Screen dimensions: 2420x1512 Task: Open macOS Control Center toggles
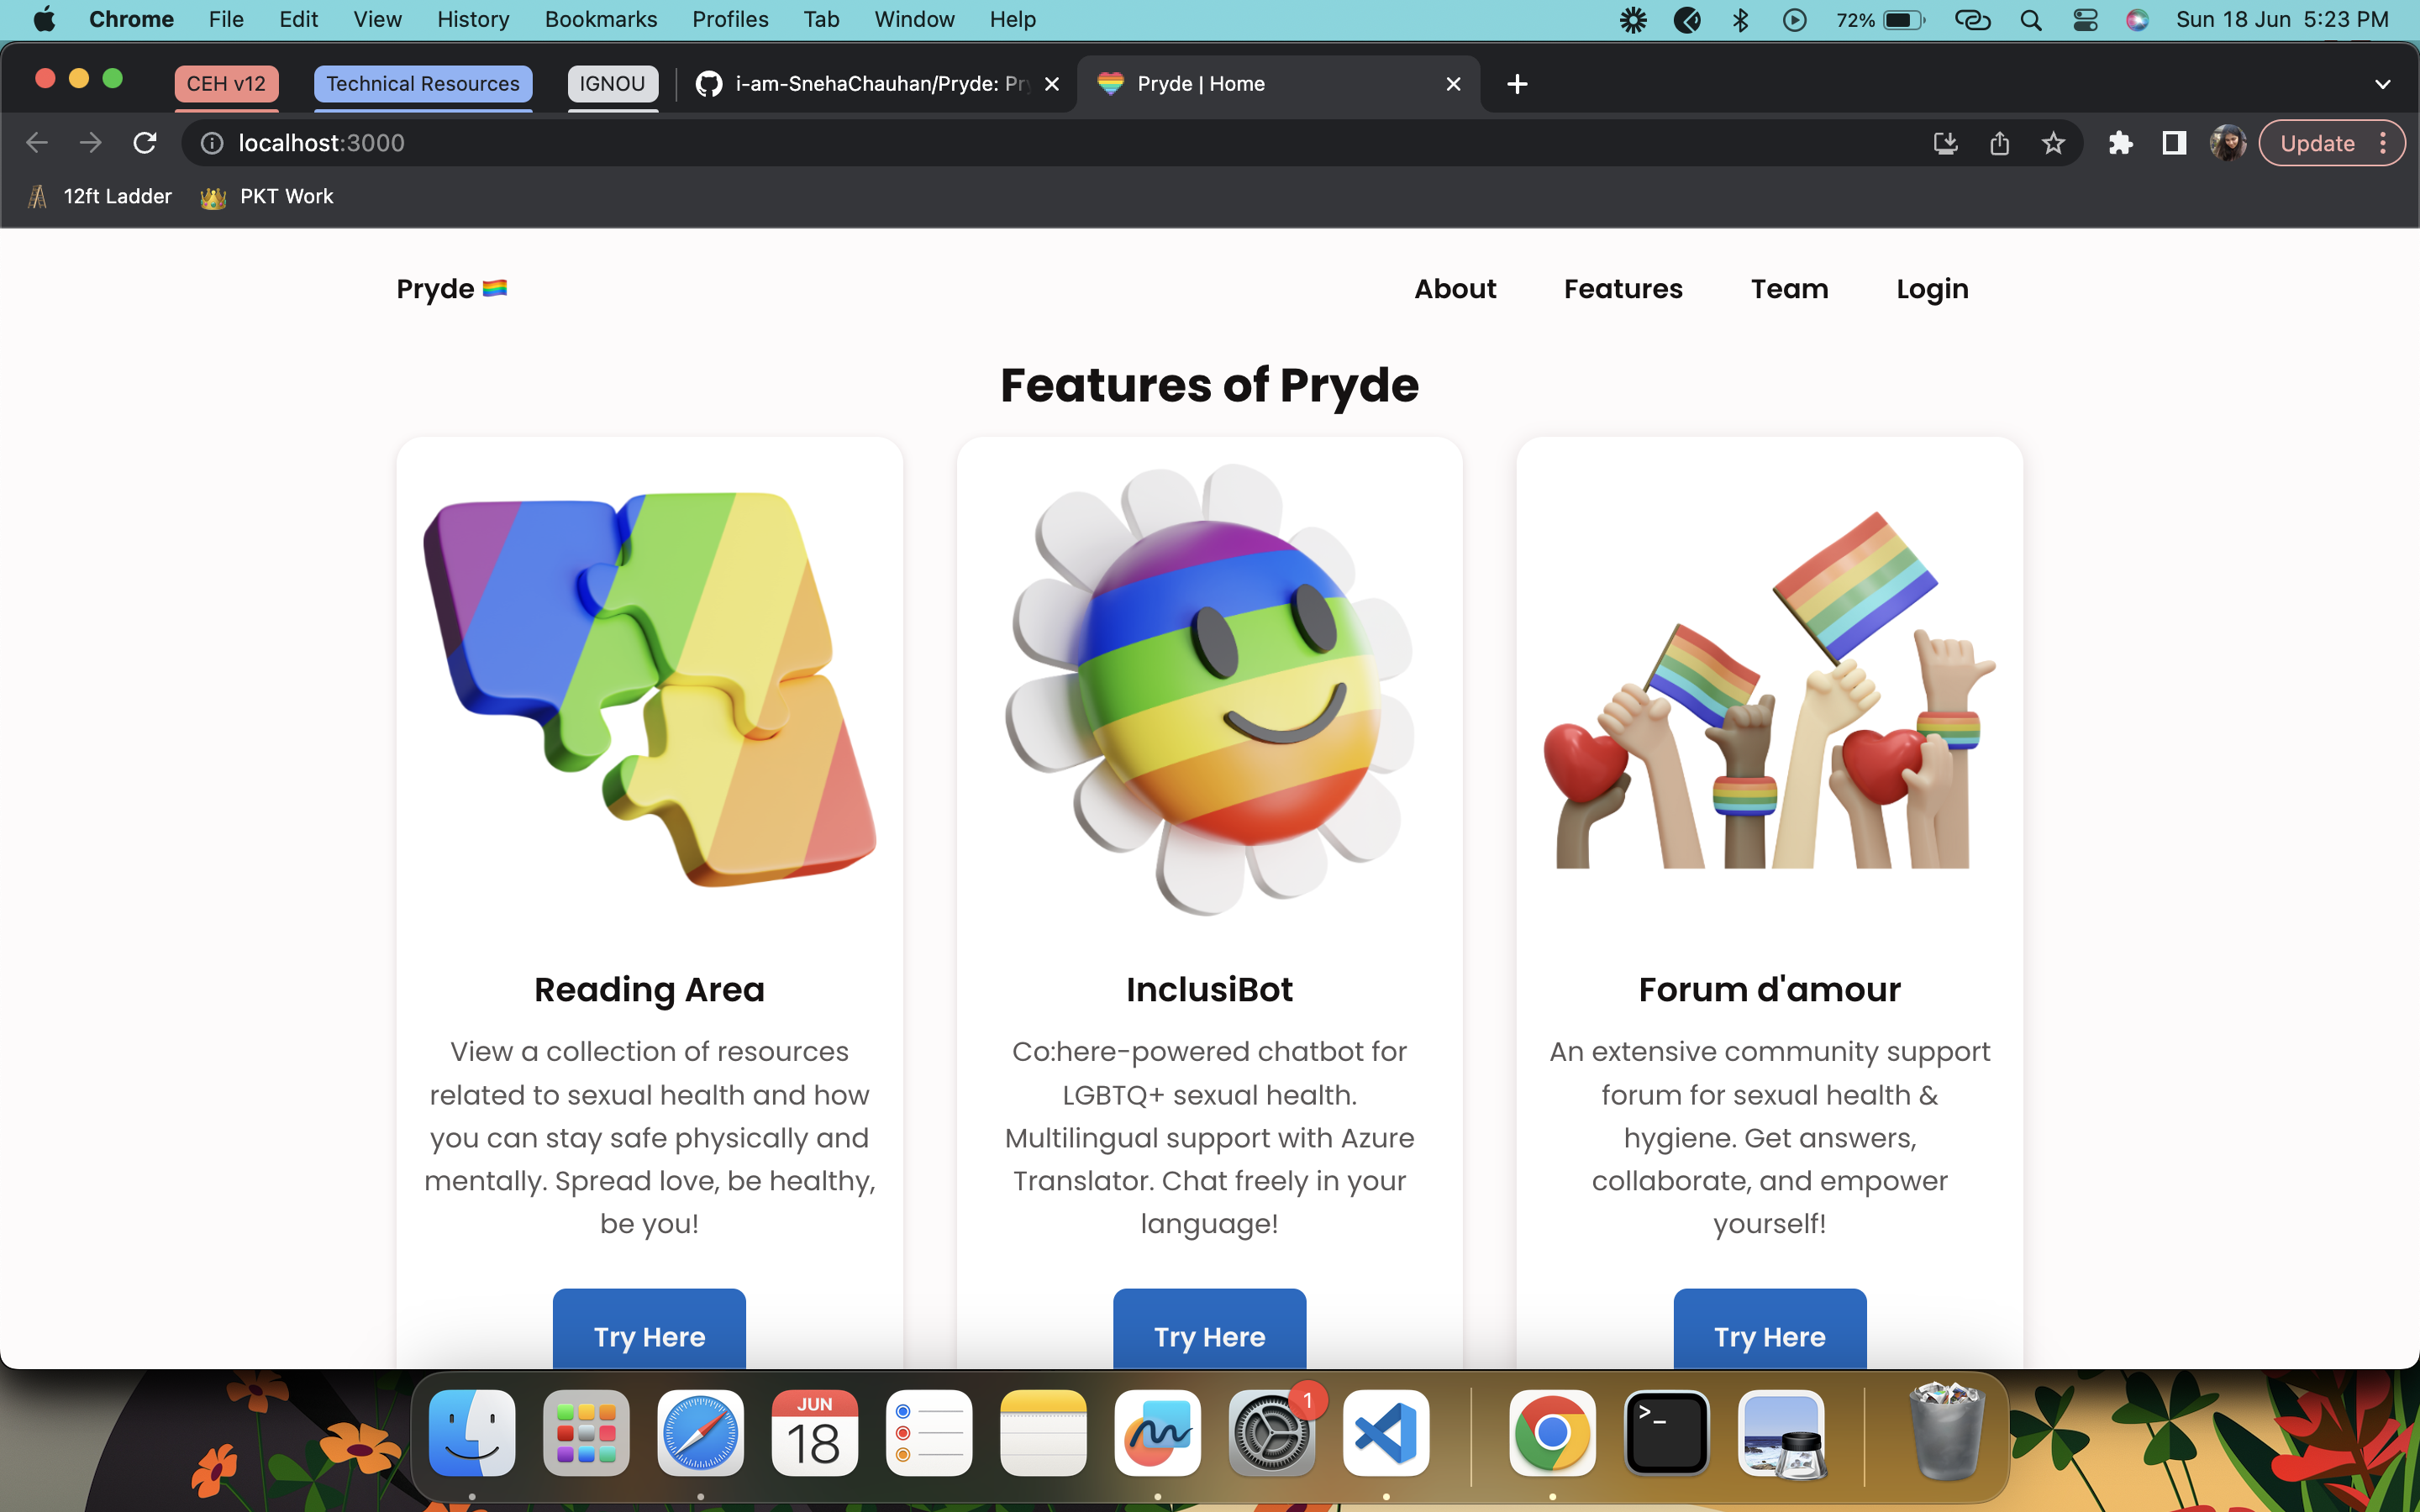pos(2085,20)
